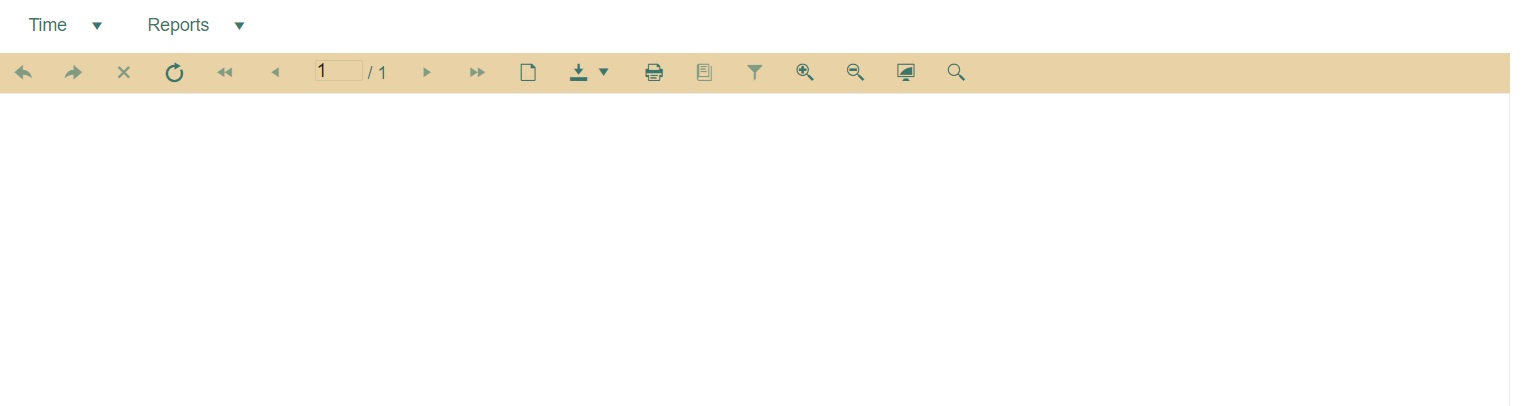Toggle full page view monitor icon

(x=906, y=73)
